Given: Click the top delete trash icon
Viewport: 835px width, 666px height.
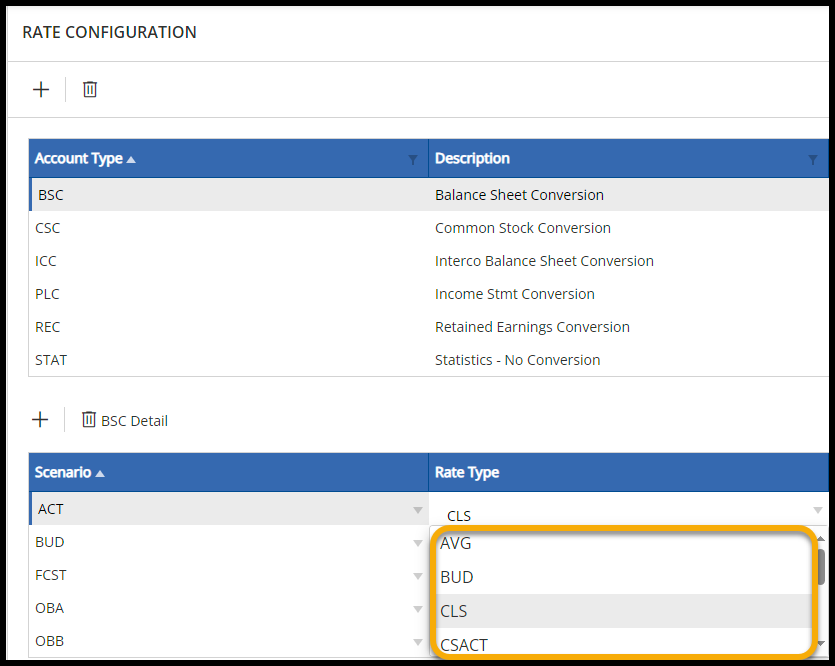Looking at the screenshot, I should click(90, 90).
